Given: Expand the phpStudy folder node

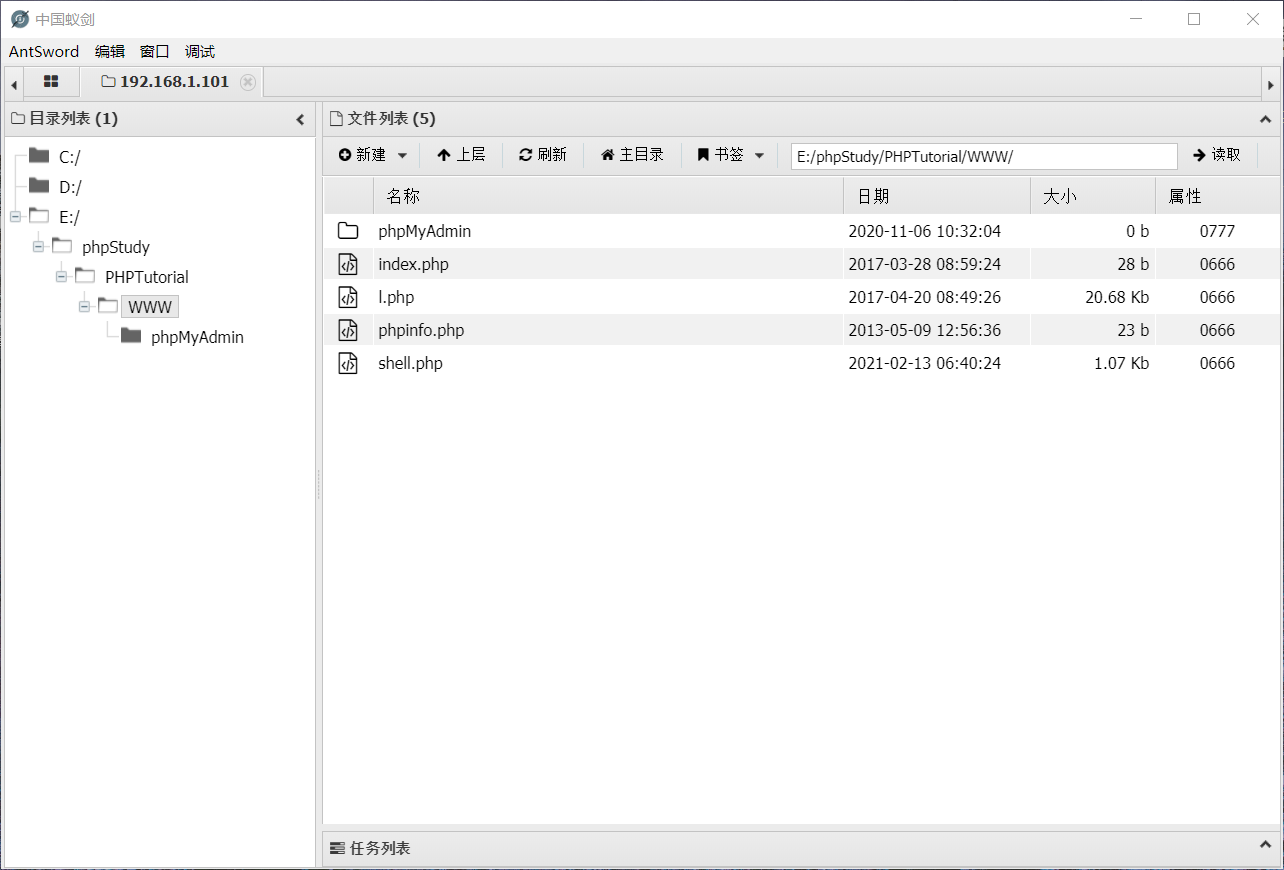Looking at the screenshot, I should pos(37,246).
